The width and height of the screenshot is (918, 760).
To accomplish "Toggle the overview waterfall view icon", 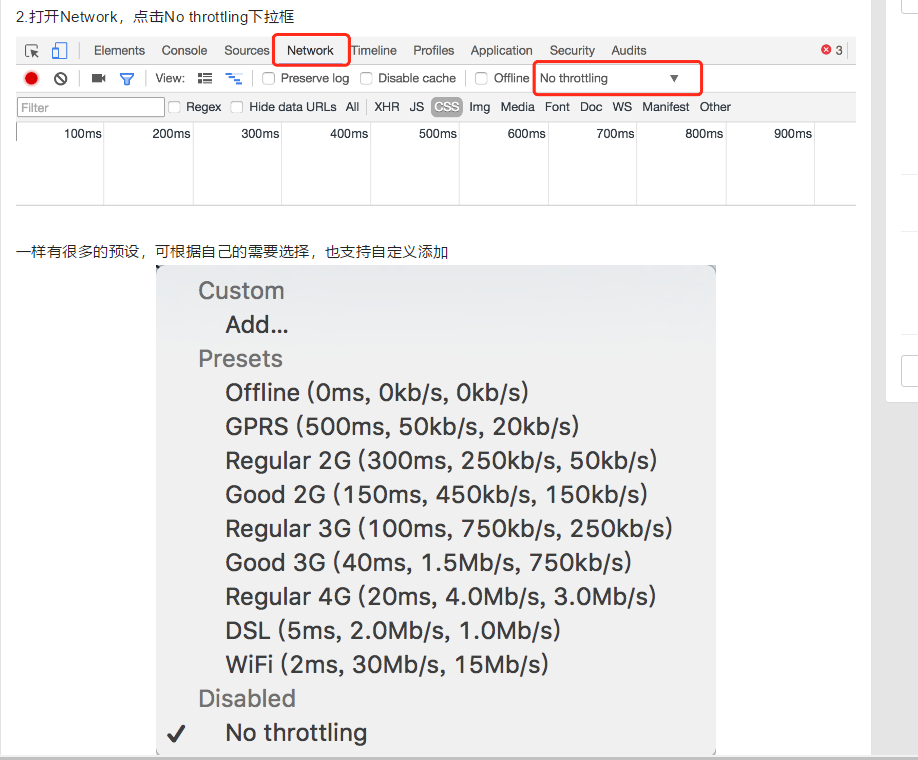I will click(x=234, y=78).
